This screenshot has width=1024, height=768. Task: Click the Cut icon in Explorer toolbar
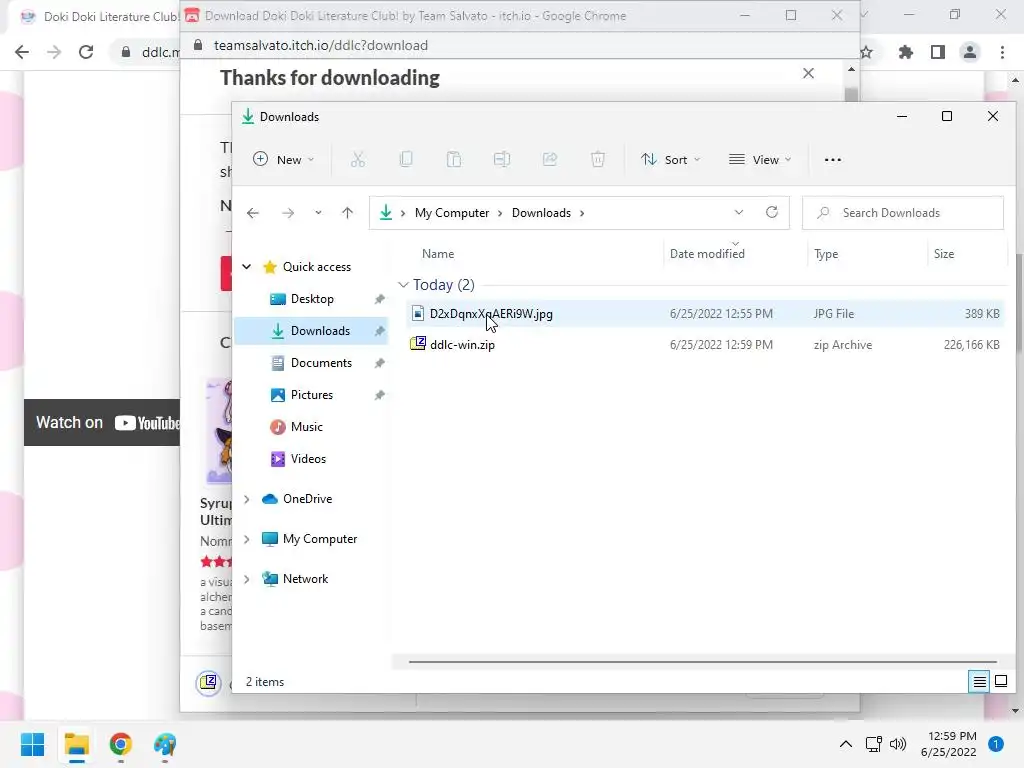click(358, 159)
